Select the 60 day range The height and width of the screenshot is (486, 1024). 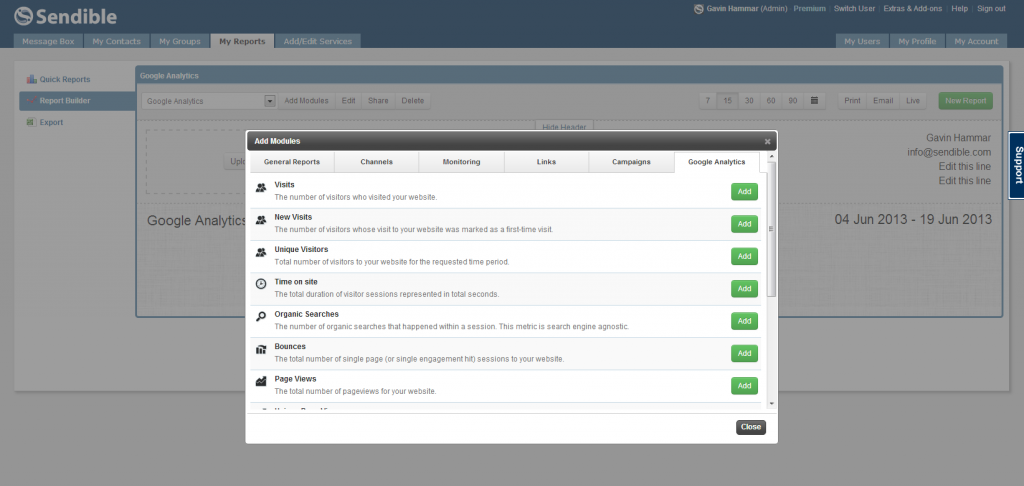[771, 101]
